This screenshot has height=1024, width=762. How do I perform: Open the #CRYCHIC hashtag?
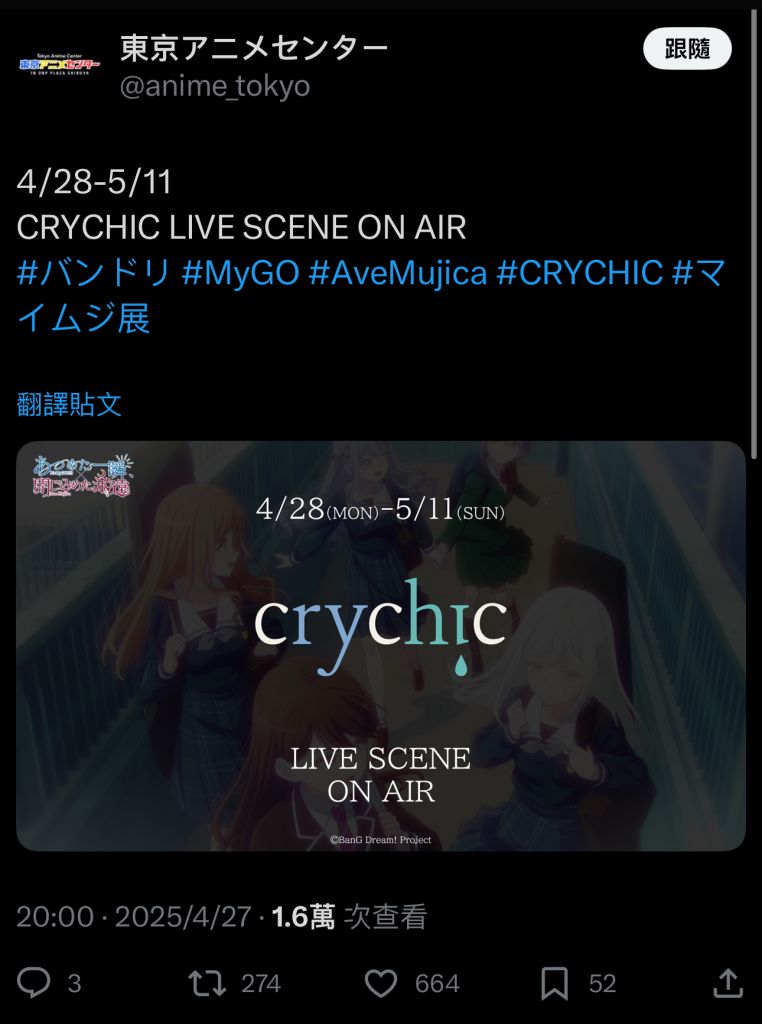click(x=580, y=272)
